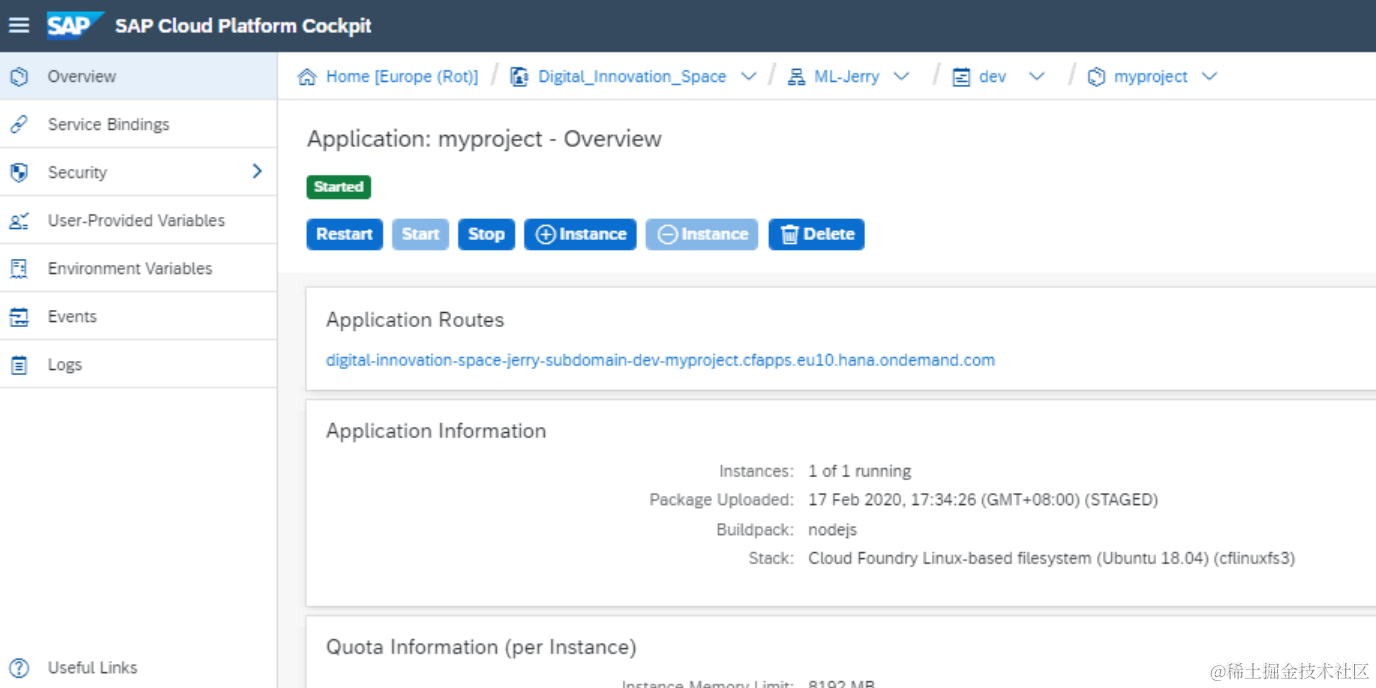The height and width of the screenshot is (688, 1376).
Task: Click the Package Uploaded date value
Action: click(983, 499)
